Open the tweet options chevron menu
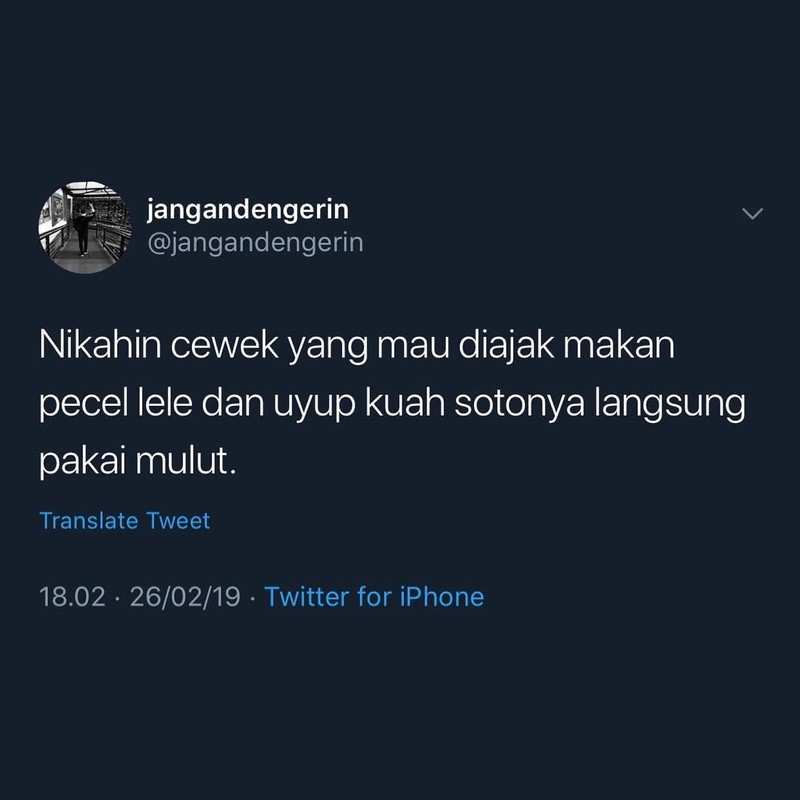The width and height of the screenshot is (800, 800). [x=753, y=213]
